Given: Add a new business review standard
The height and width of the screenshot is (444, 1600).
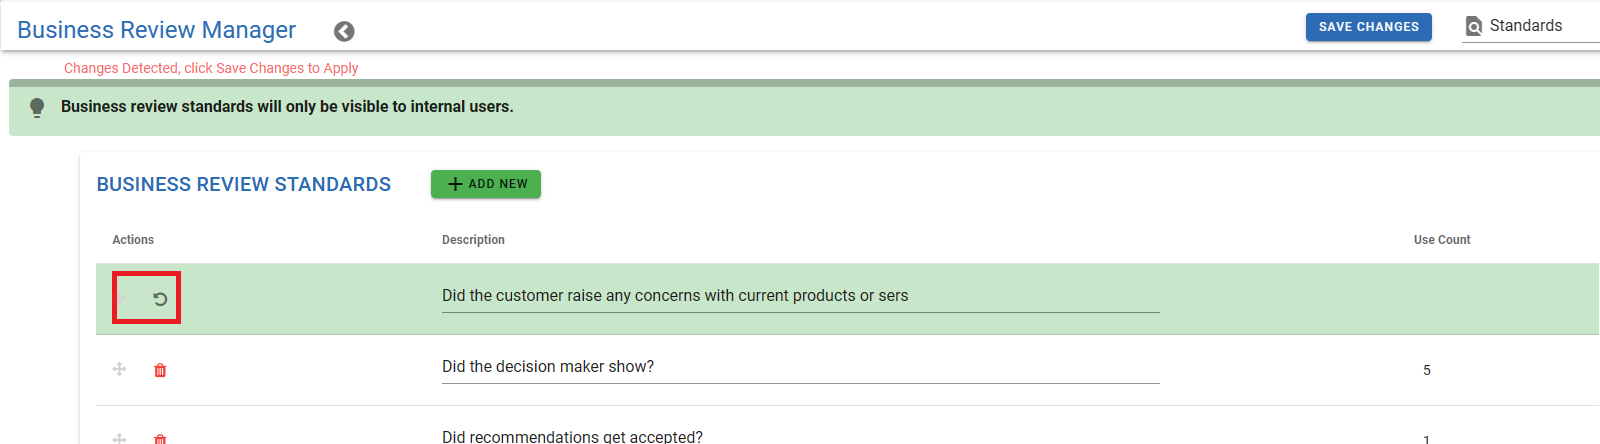Looking at the screenshot, I should pyautogui.click(x=486, y=184).
